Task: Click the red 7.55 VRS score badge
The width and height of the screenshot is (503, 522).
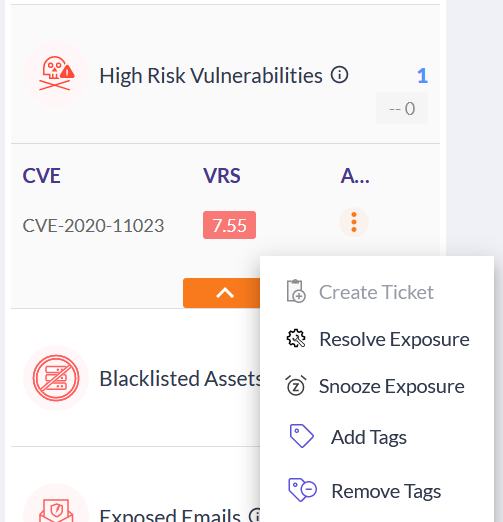Action: 229,225
